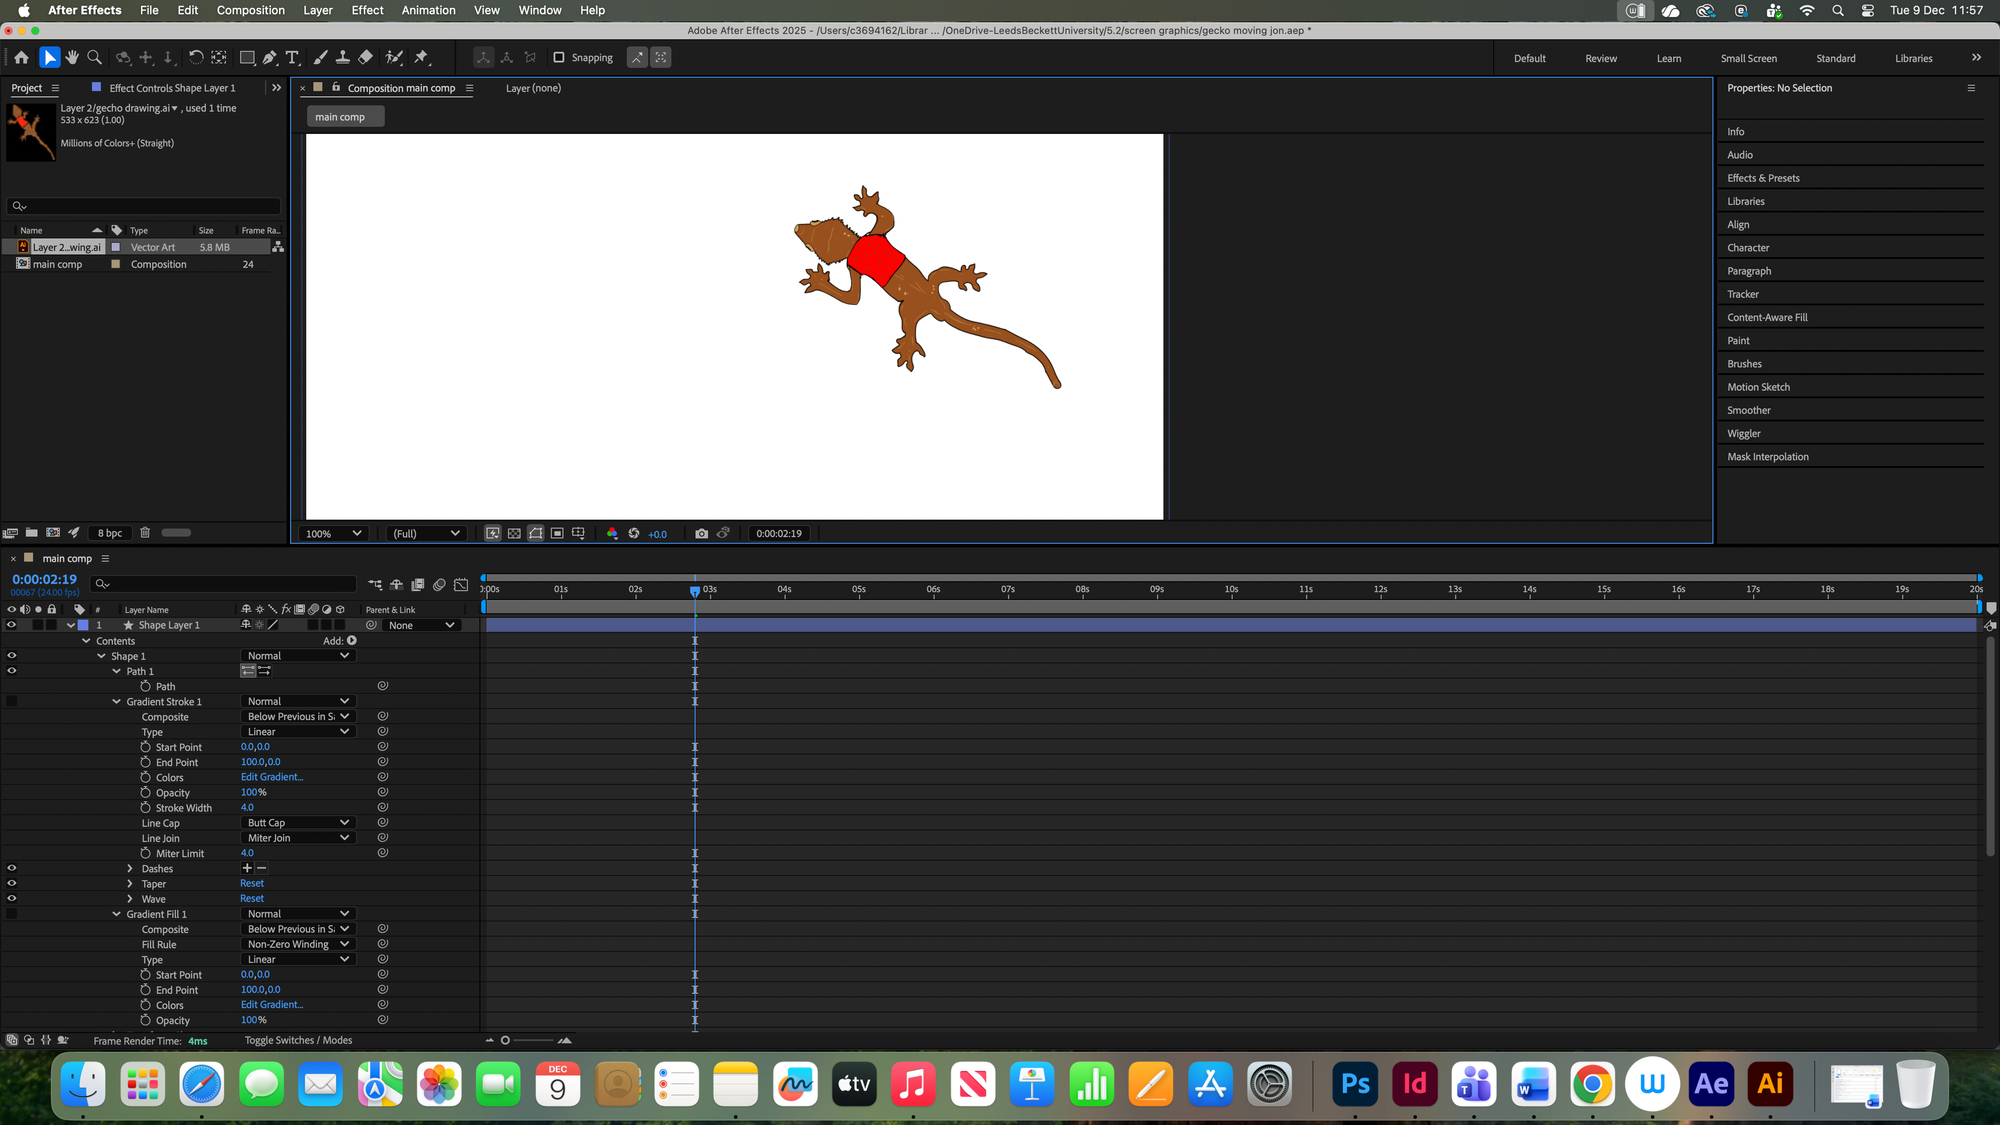Image resolution: width=2000 pixels, height=1125 pixels.
Task: Click Edit Gradient link for Gradient Stroke
Action: [x=271, y=777]
